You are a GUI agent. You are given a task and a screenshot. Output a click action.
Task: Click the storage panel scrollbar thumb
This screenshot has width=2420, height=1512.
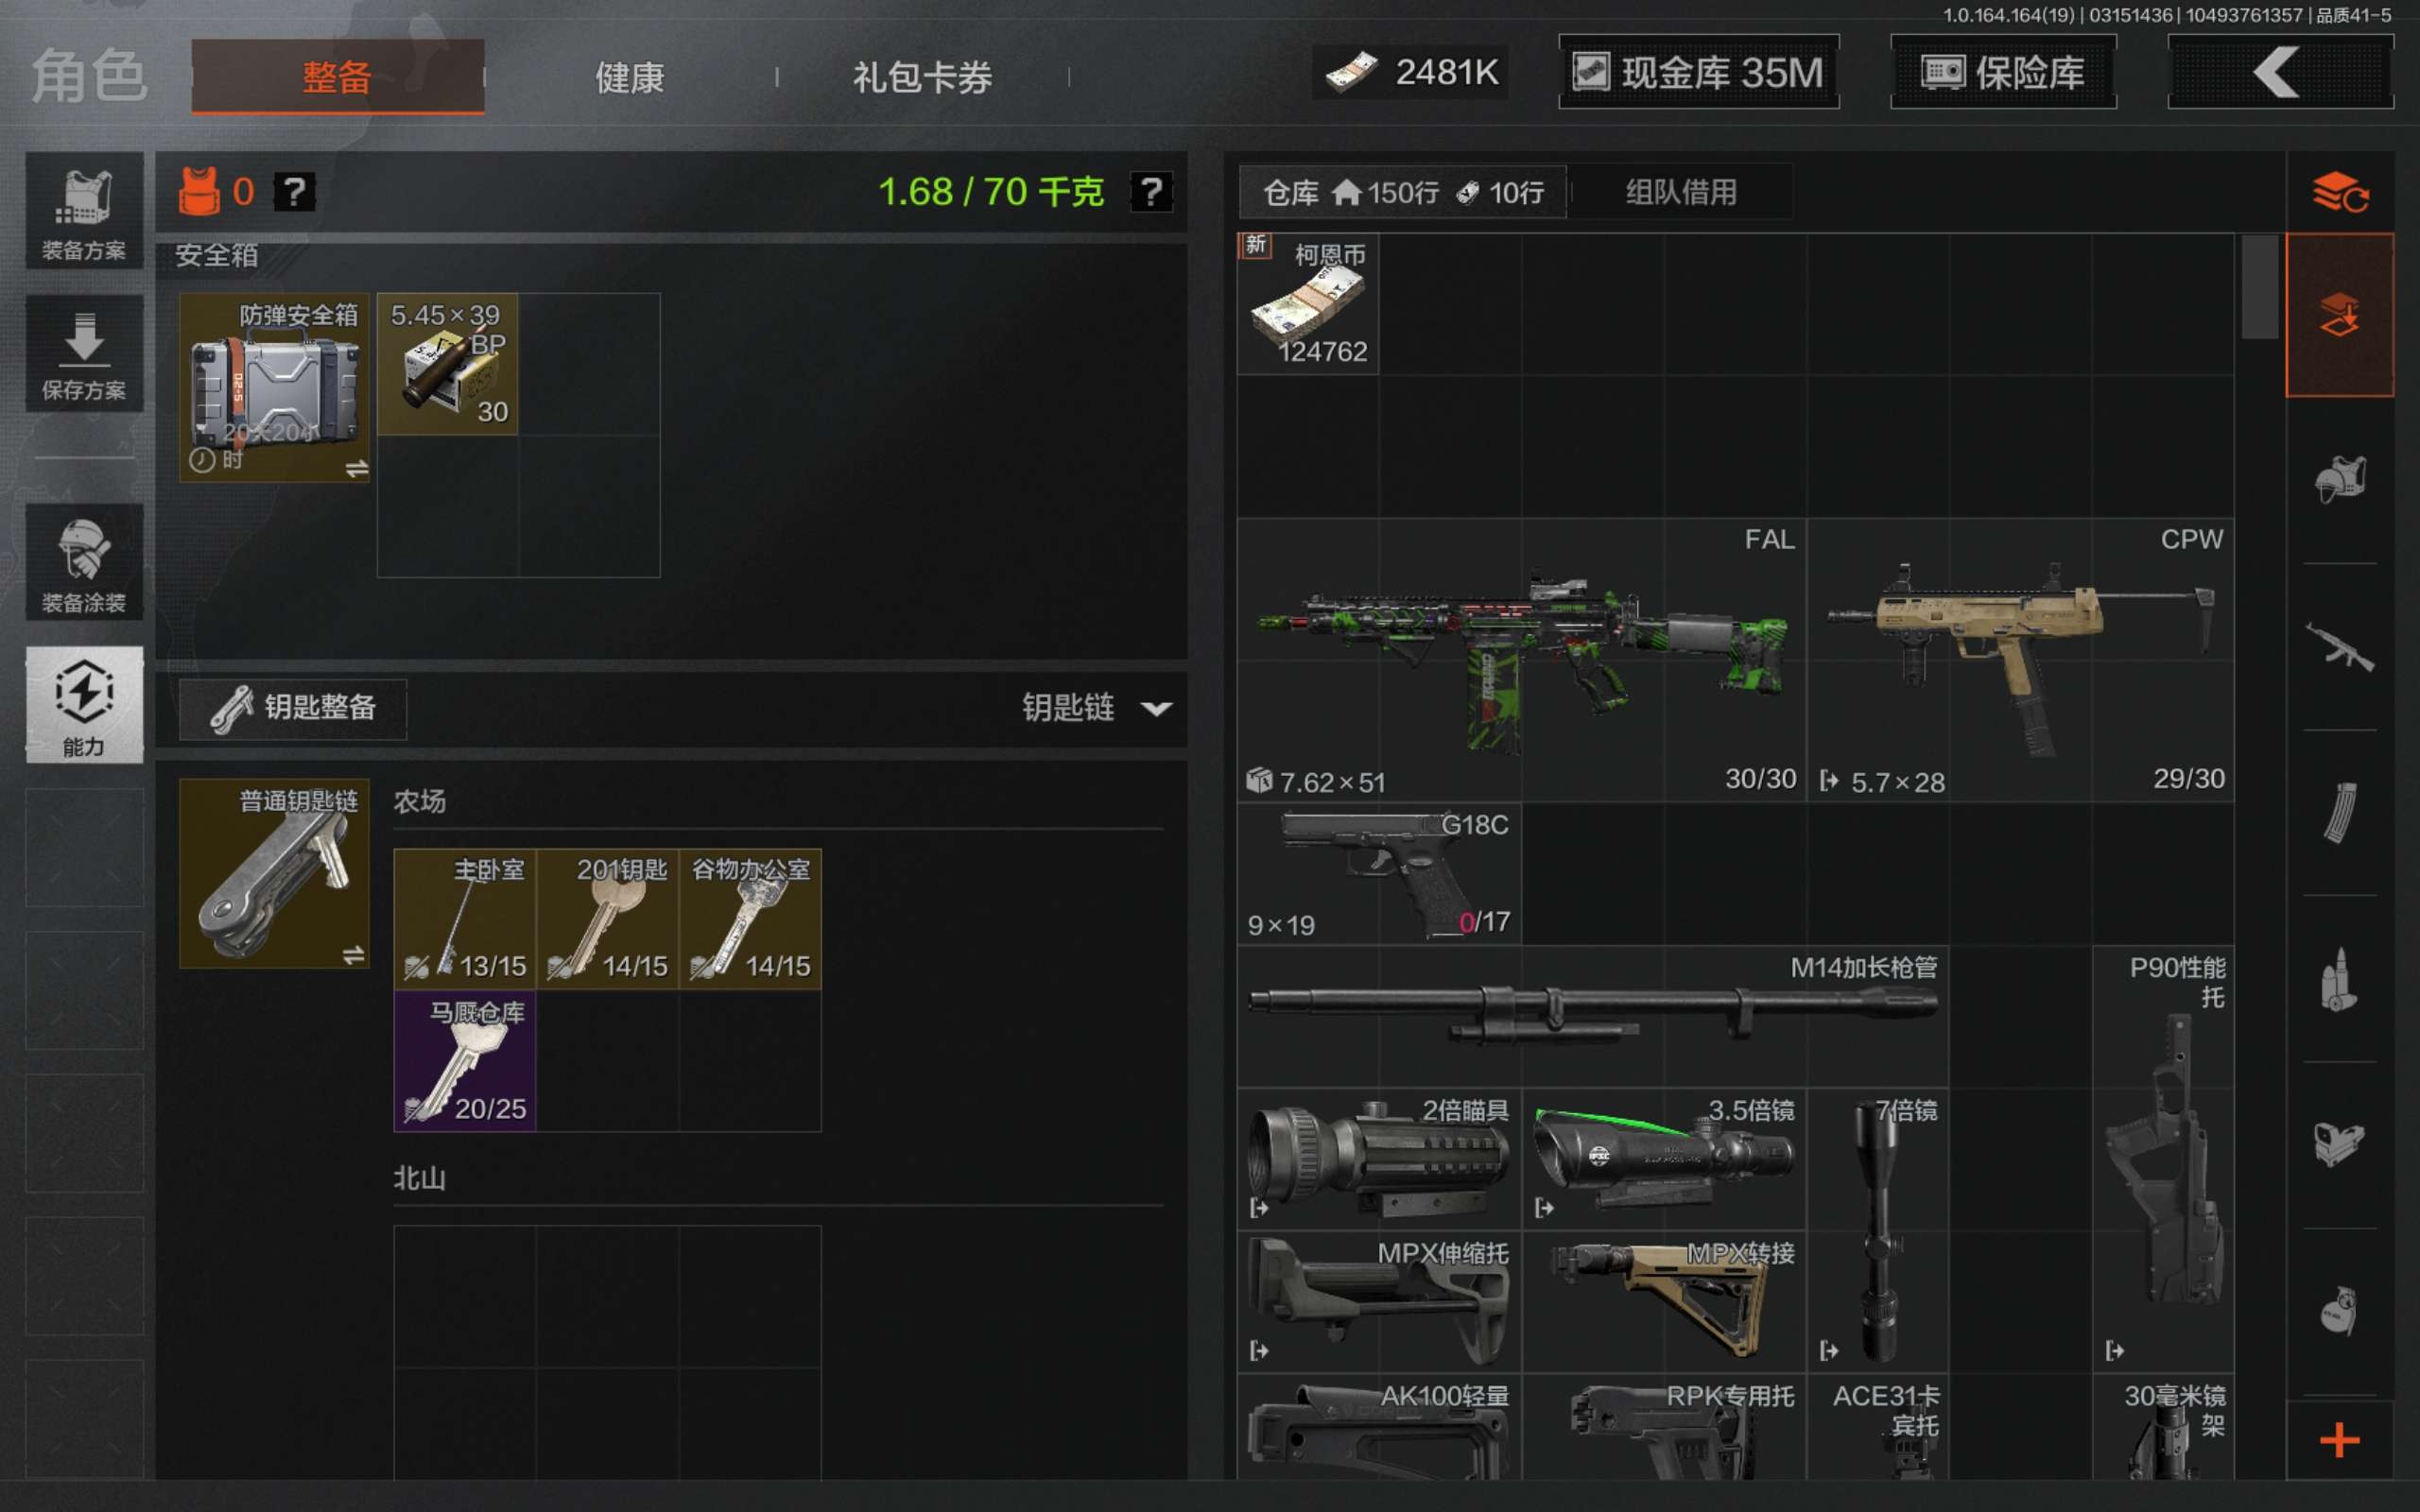2260,288
